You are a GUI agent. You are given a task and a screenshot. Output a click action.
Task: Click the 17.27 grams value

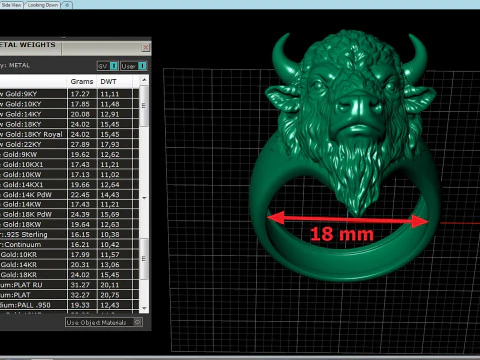[x=80, y=94]
